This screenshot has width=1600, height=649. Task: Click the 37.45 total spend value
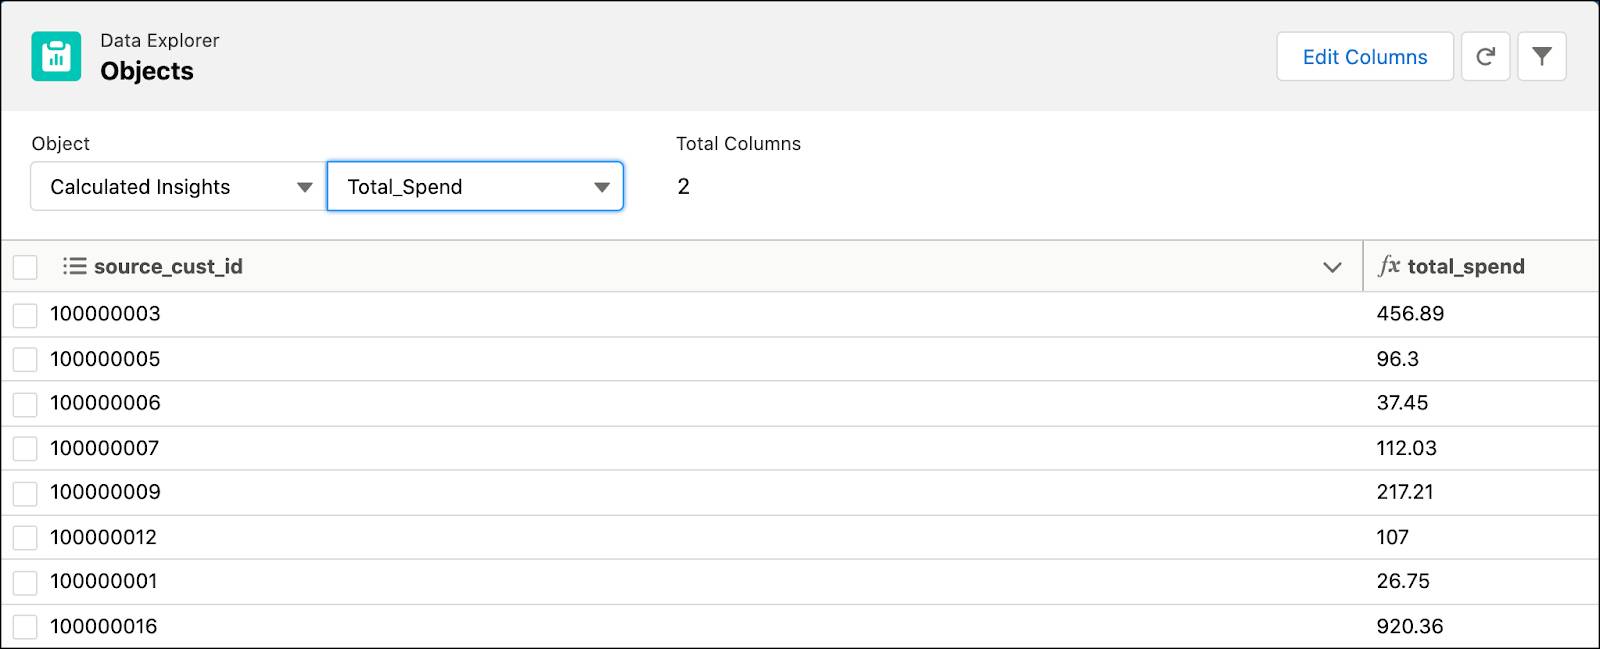(1402, 403)
